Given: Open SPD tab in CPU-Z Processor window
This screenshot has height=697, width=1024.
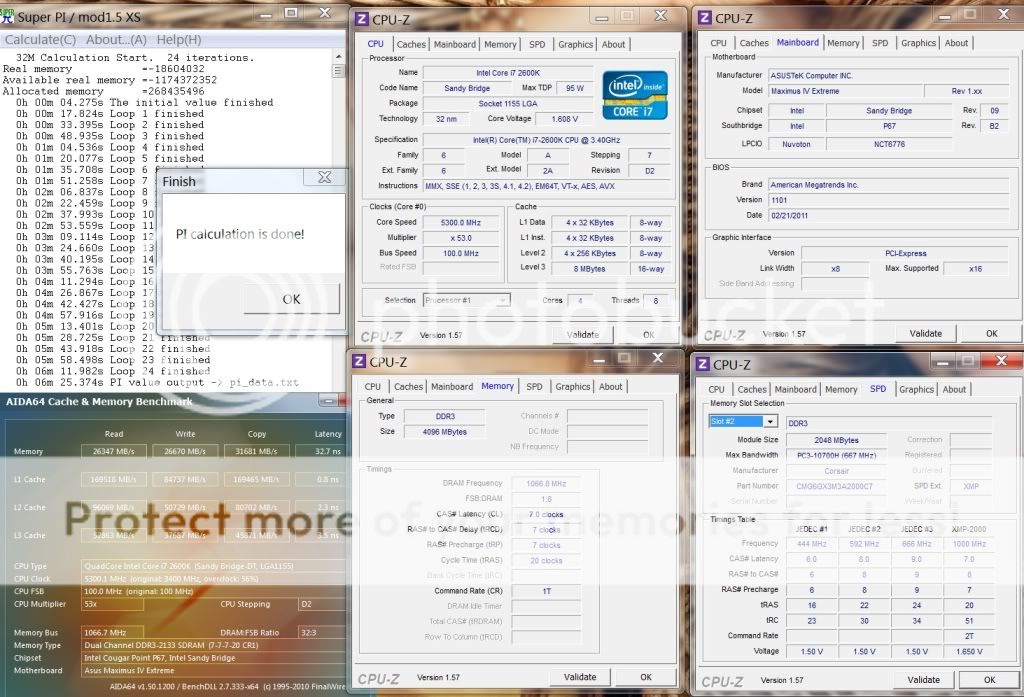Looking at the screenshot, I should point(537,44).
